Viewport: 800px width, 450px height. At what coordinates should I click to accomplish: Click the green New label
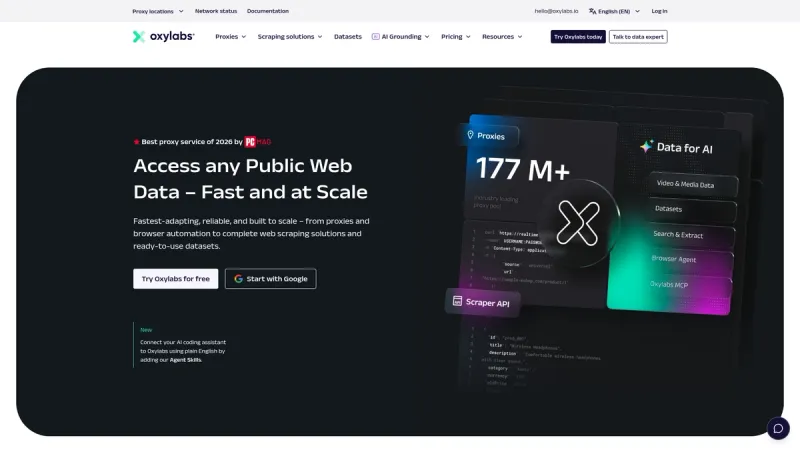pos(146,330)
